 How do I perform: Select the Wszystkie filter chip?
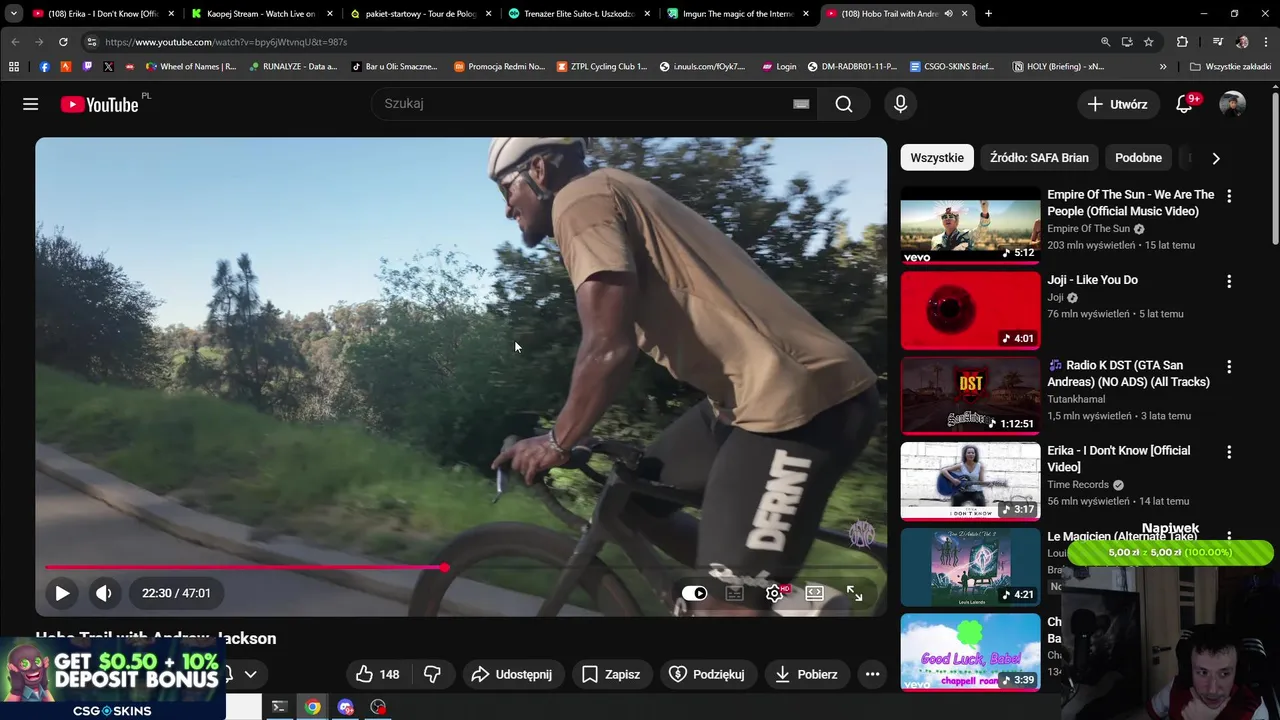pyautogui.click(x=937, y=158)
